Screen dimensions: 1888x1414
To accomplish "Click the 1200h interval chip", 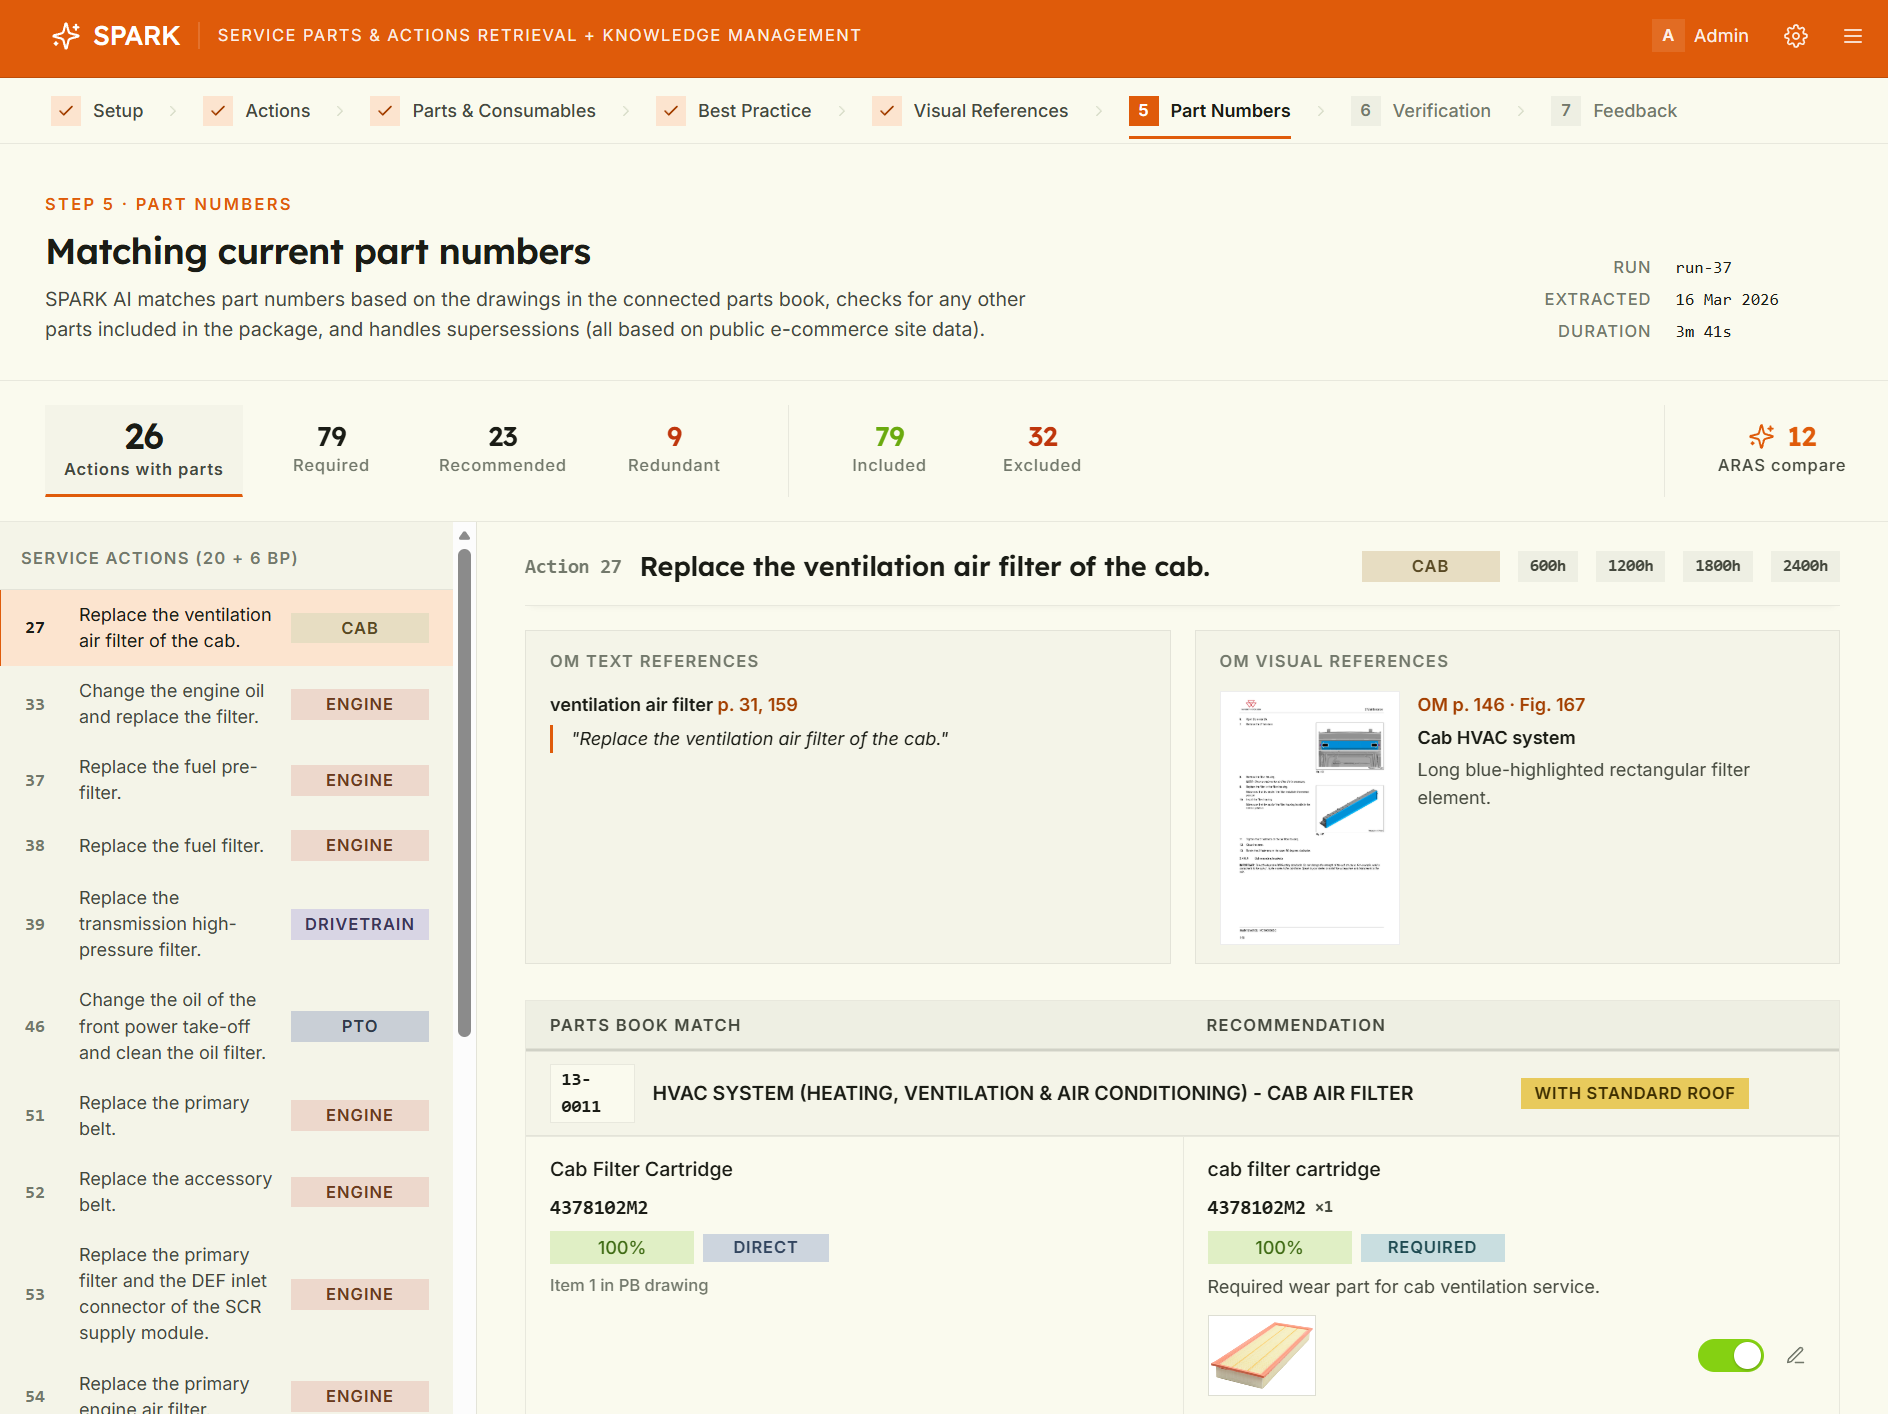I will [x=1631, y=566].
